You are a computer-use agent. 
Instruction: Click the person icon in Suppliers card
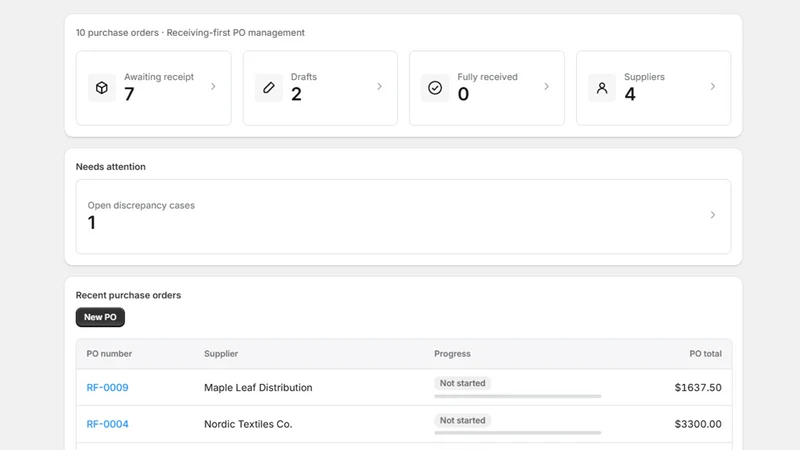click(602, 88)
